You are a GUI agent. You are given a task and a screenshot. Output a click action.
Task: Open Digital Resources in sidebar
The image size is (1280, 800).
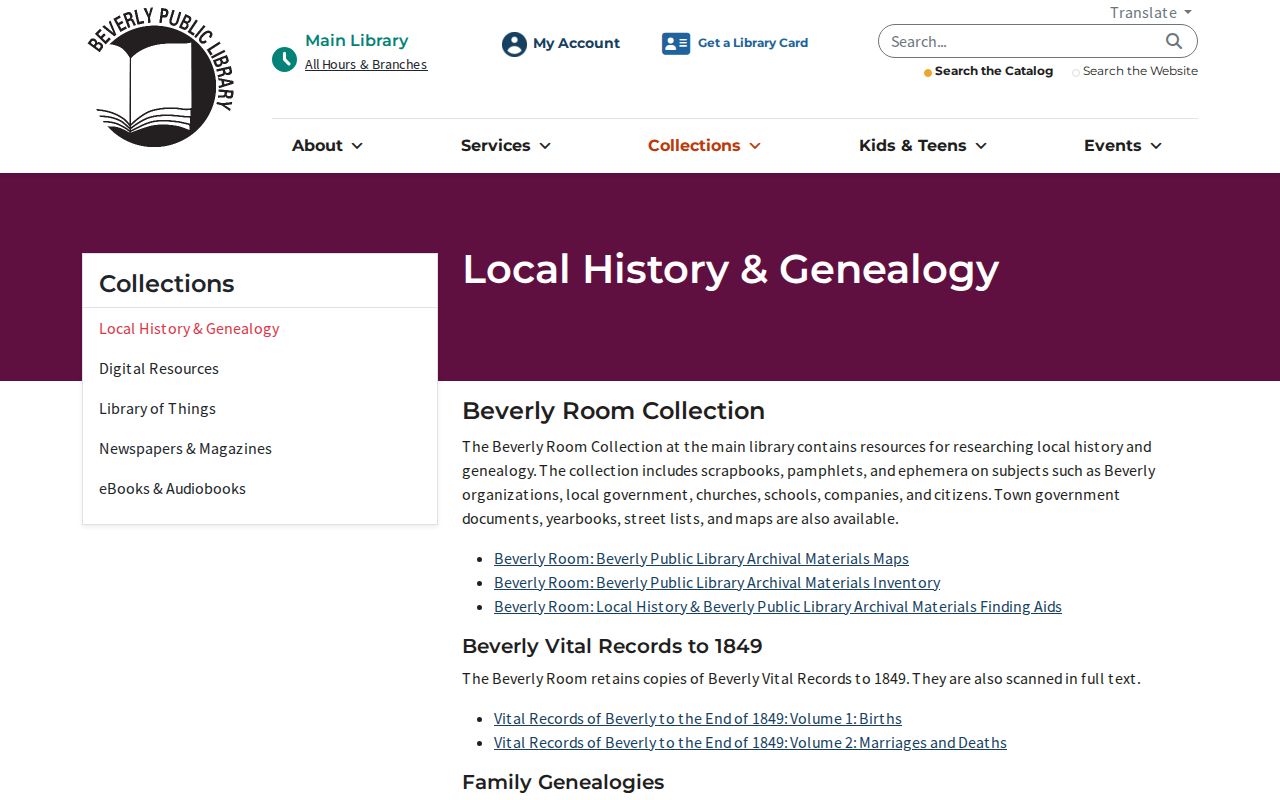pyautogui.click(x=159, y=368)
